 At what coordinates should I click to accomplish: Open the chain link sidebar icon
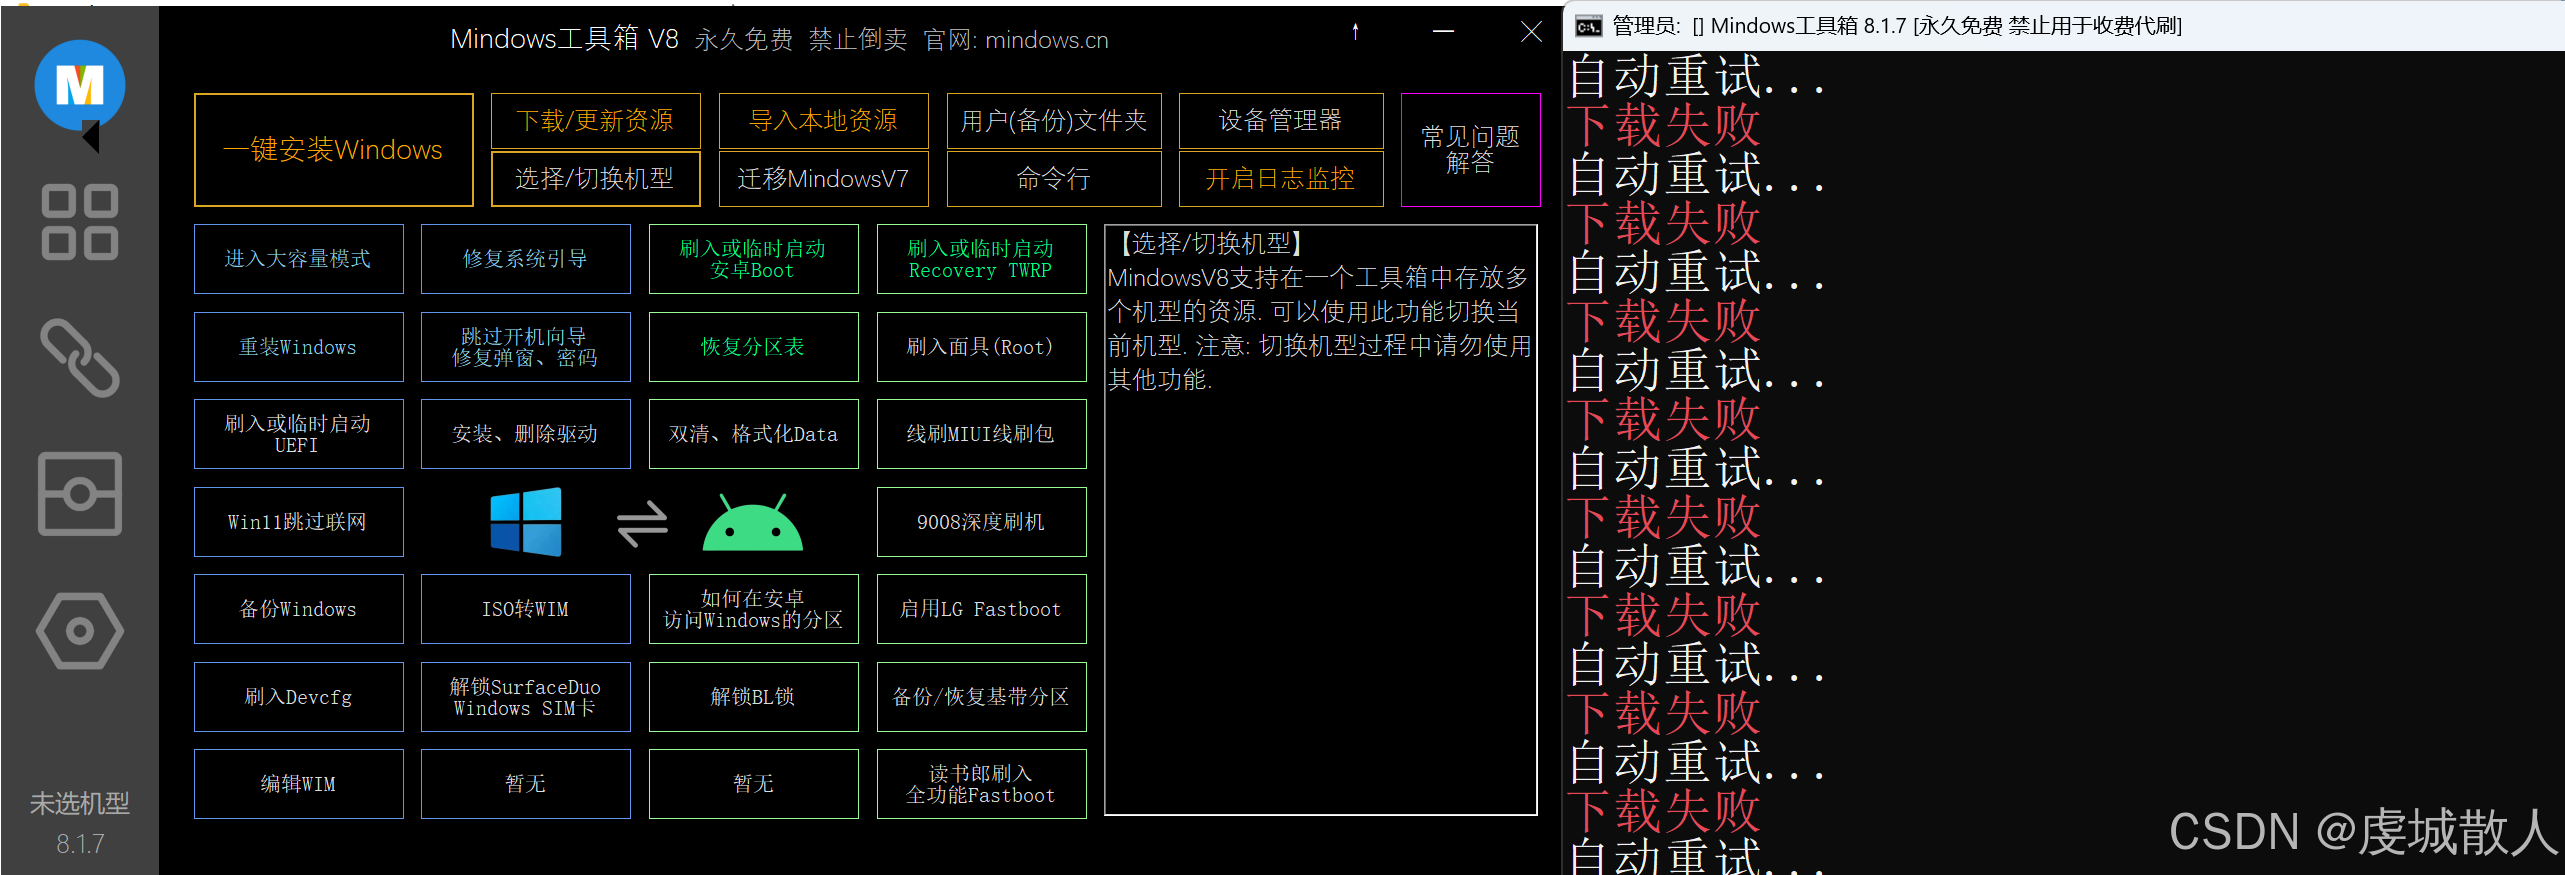coord(80,358)
